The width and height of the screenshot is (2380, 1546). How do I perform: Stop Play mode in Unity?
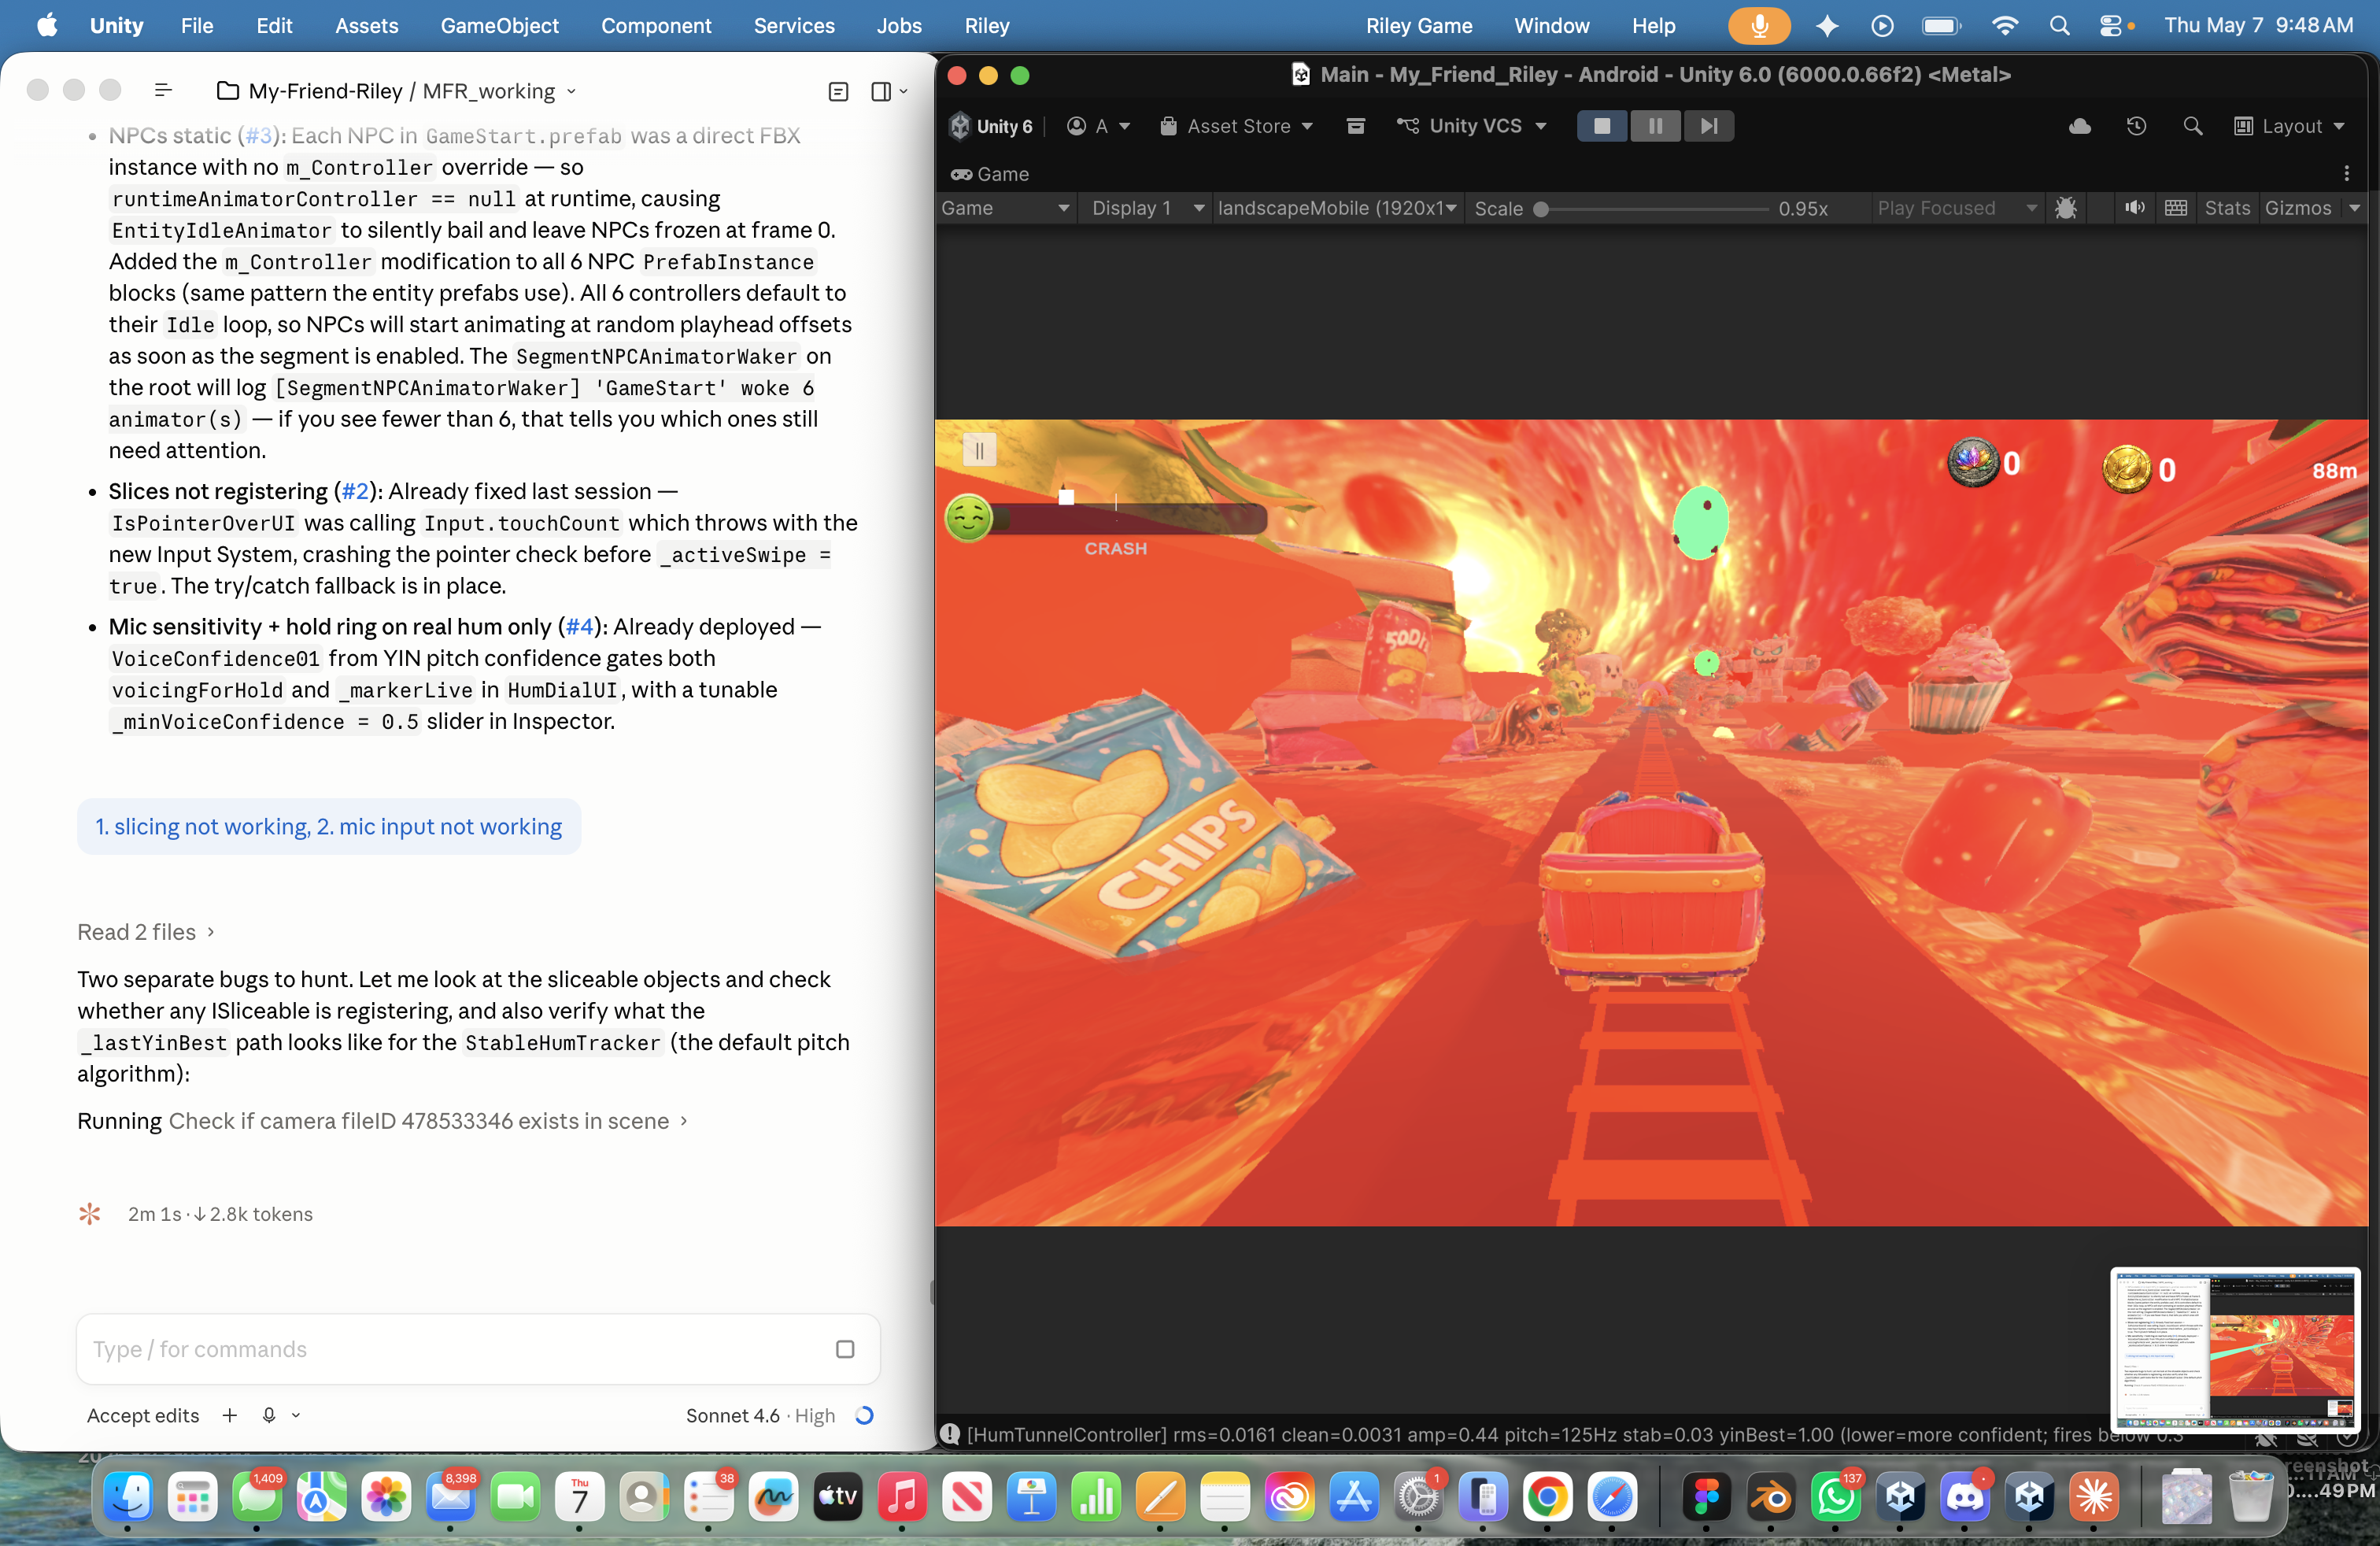pyautogui.click(x=1602, y=126)
